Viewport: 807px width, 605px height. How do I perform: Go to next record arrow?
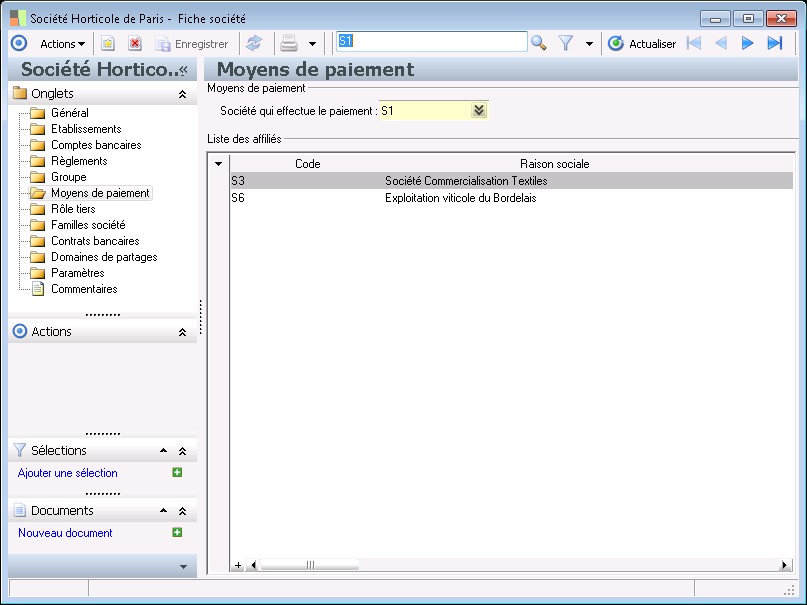[x=747, y=43]
